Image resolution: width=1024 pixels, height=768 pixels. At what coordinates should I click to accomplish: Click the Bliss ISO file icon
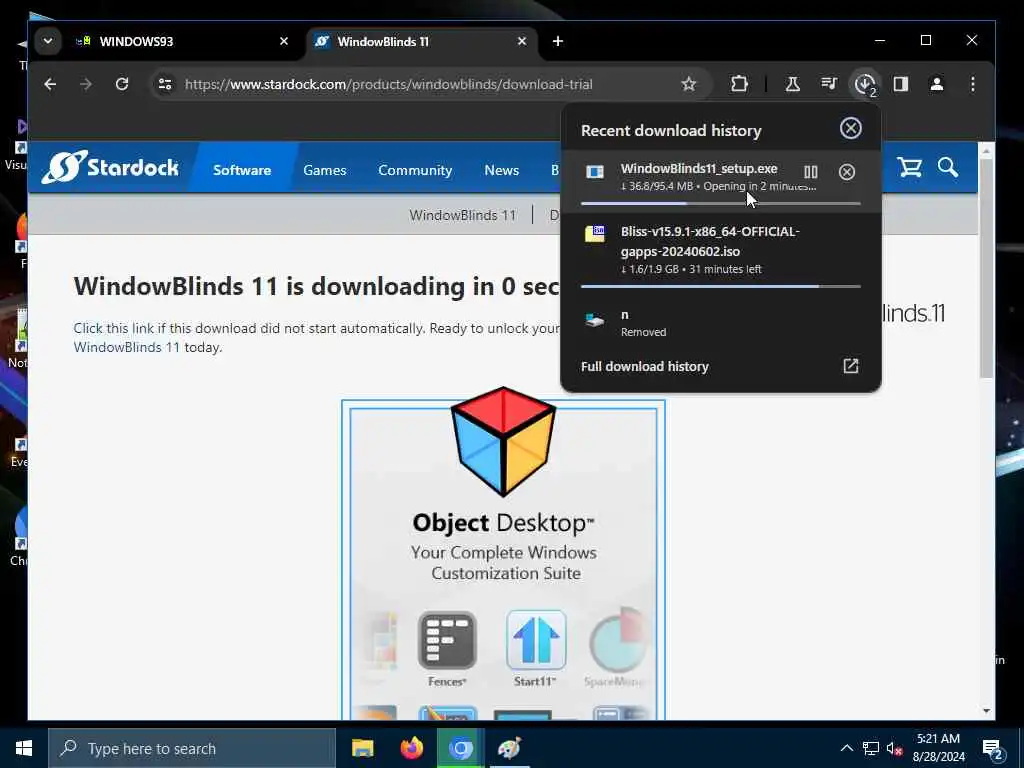coord(594,234)
